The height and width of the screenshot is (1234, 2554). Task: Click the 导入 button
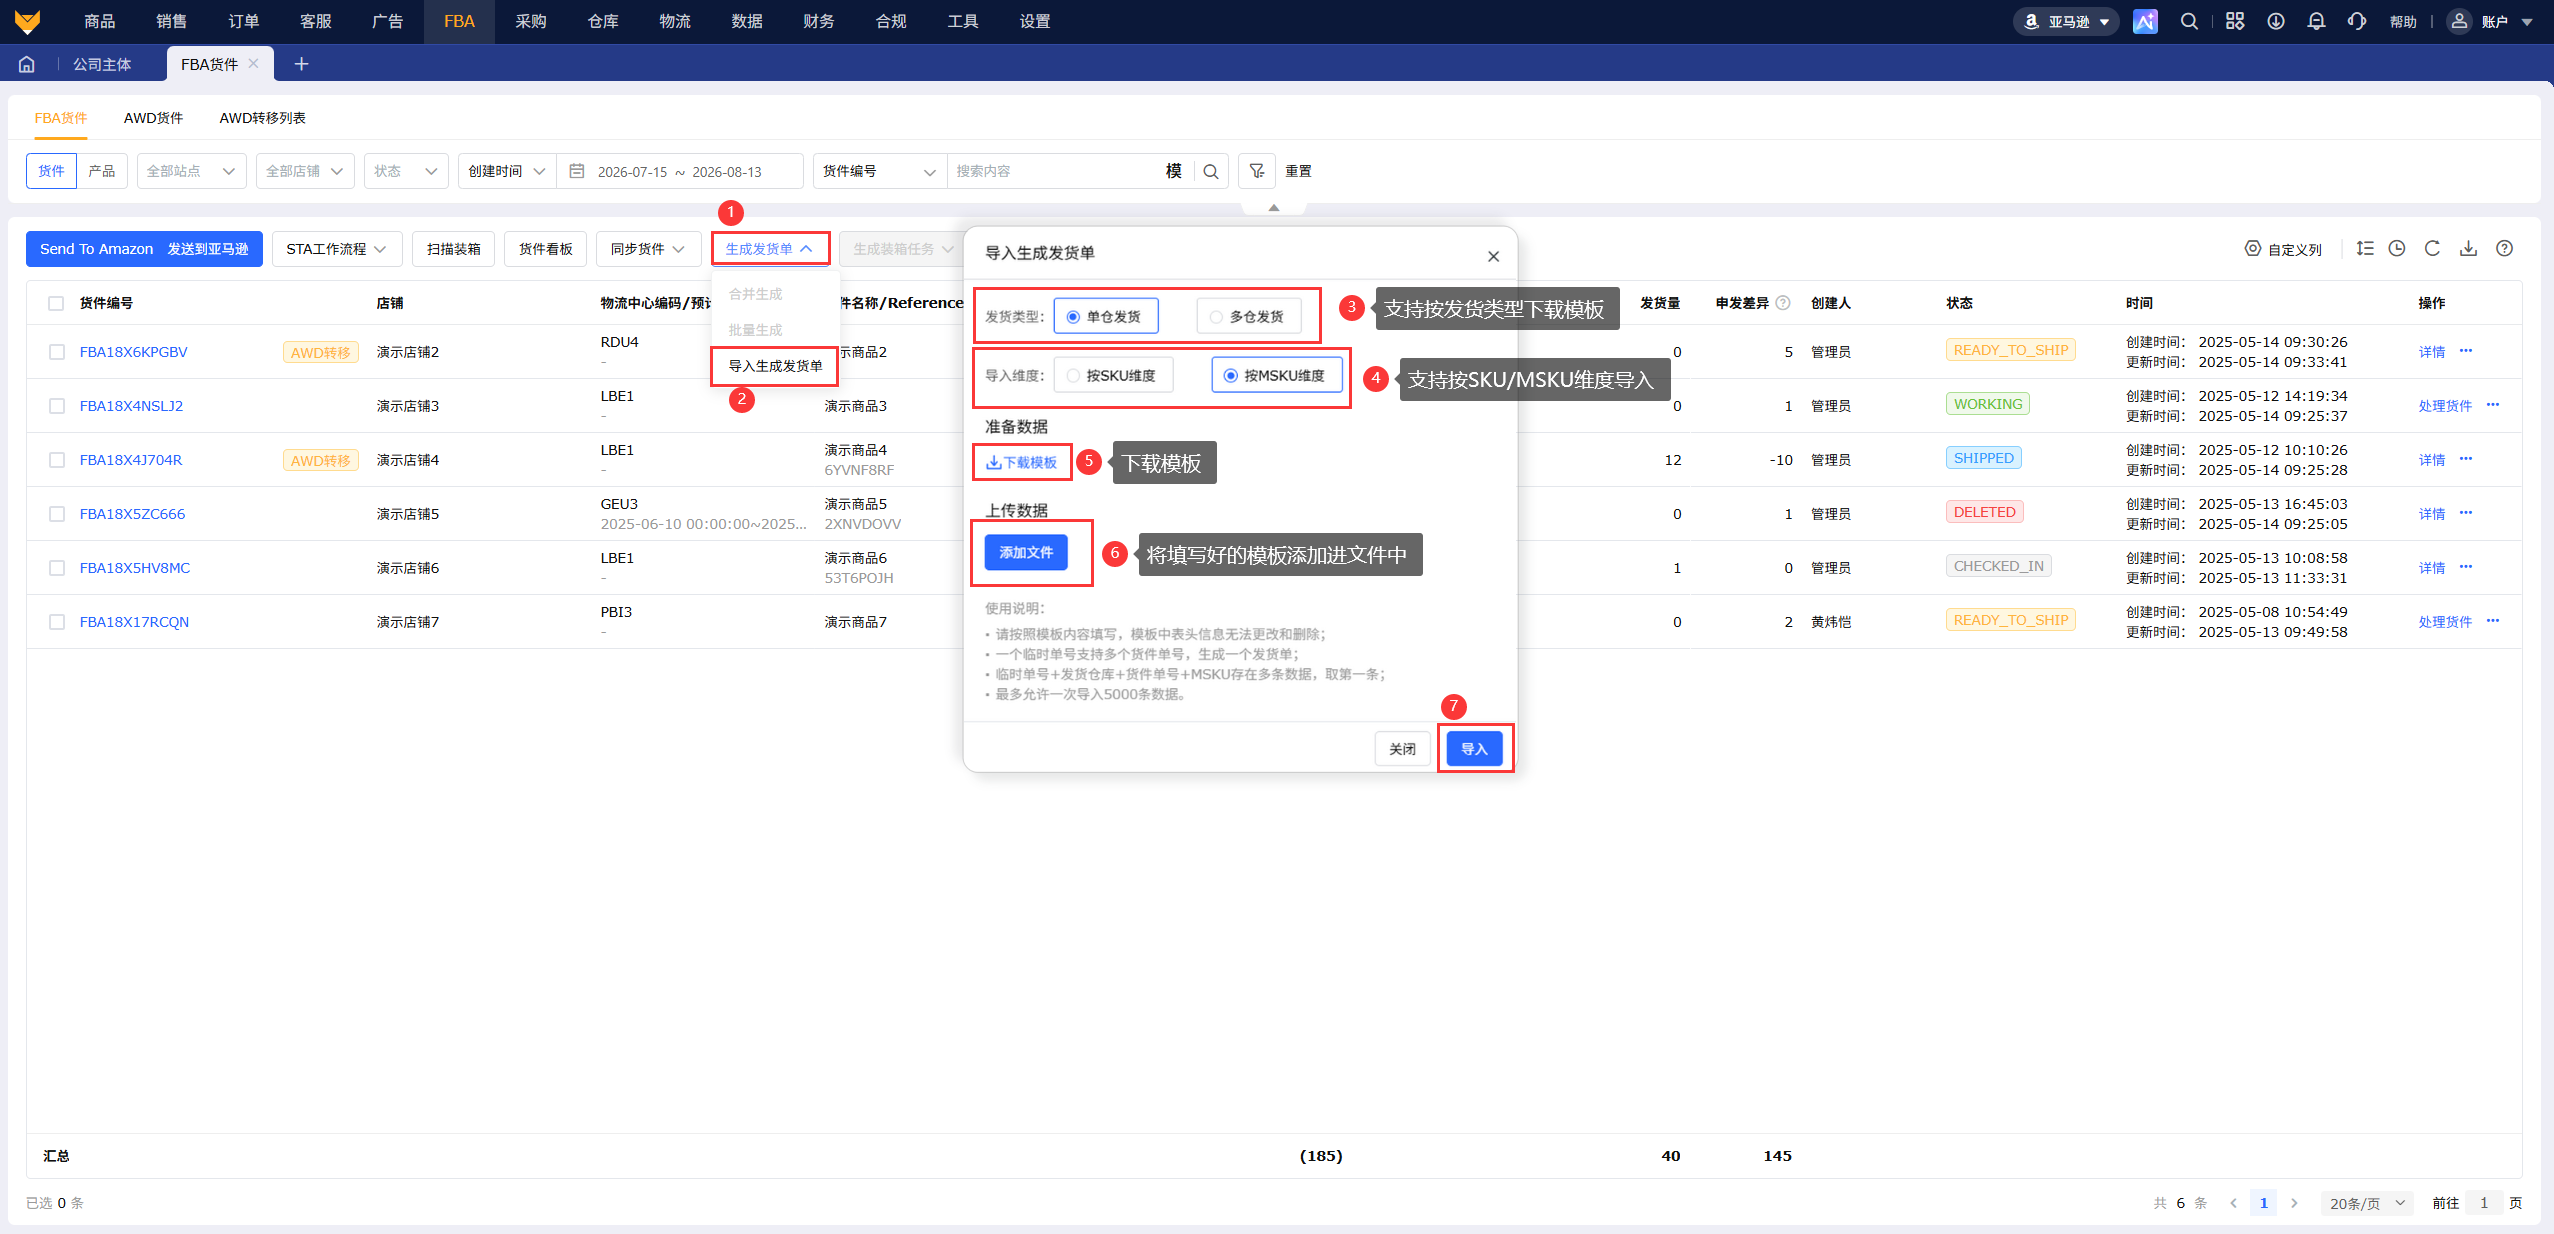point(1474,749)
